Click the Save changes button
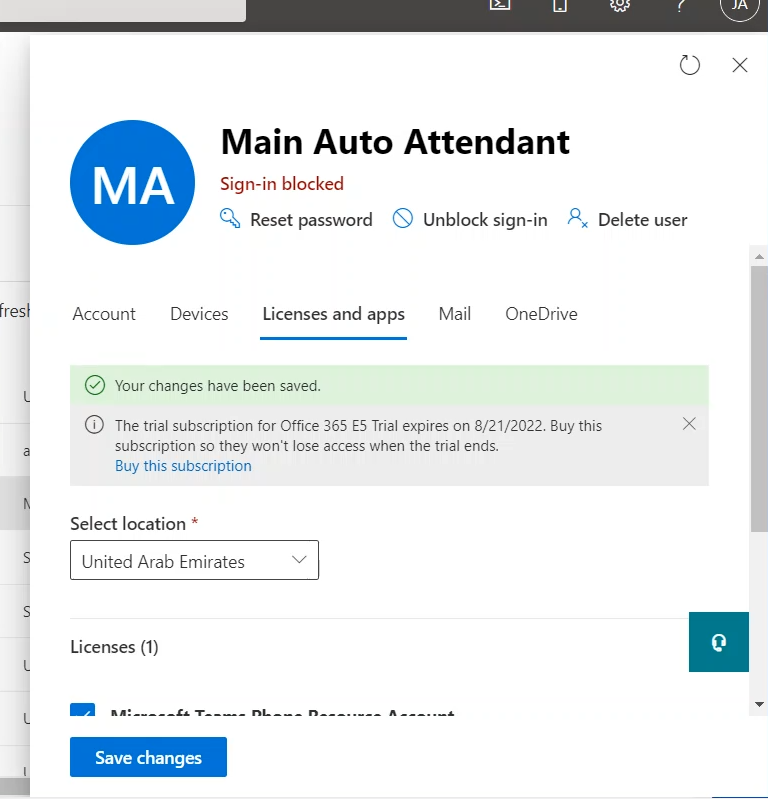This screenshot has height=799, width=768. (148, 757)
